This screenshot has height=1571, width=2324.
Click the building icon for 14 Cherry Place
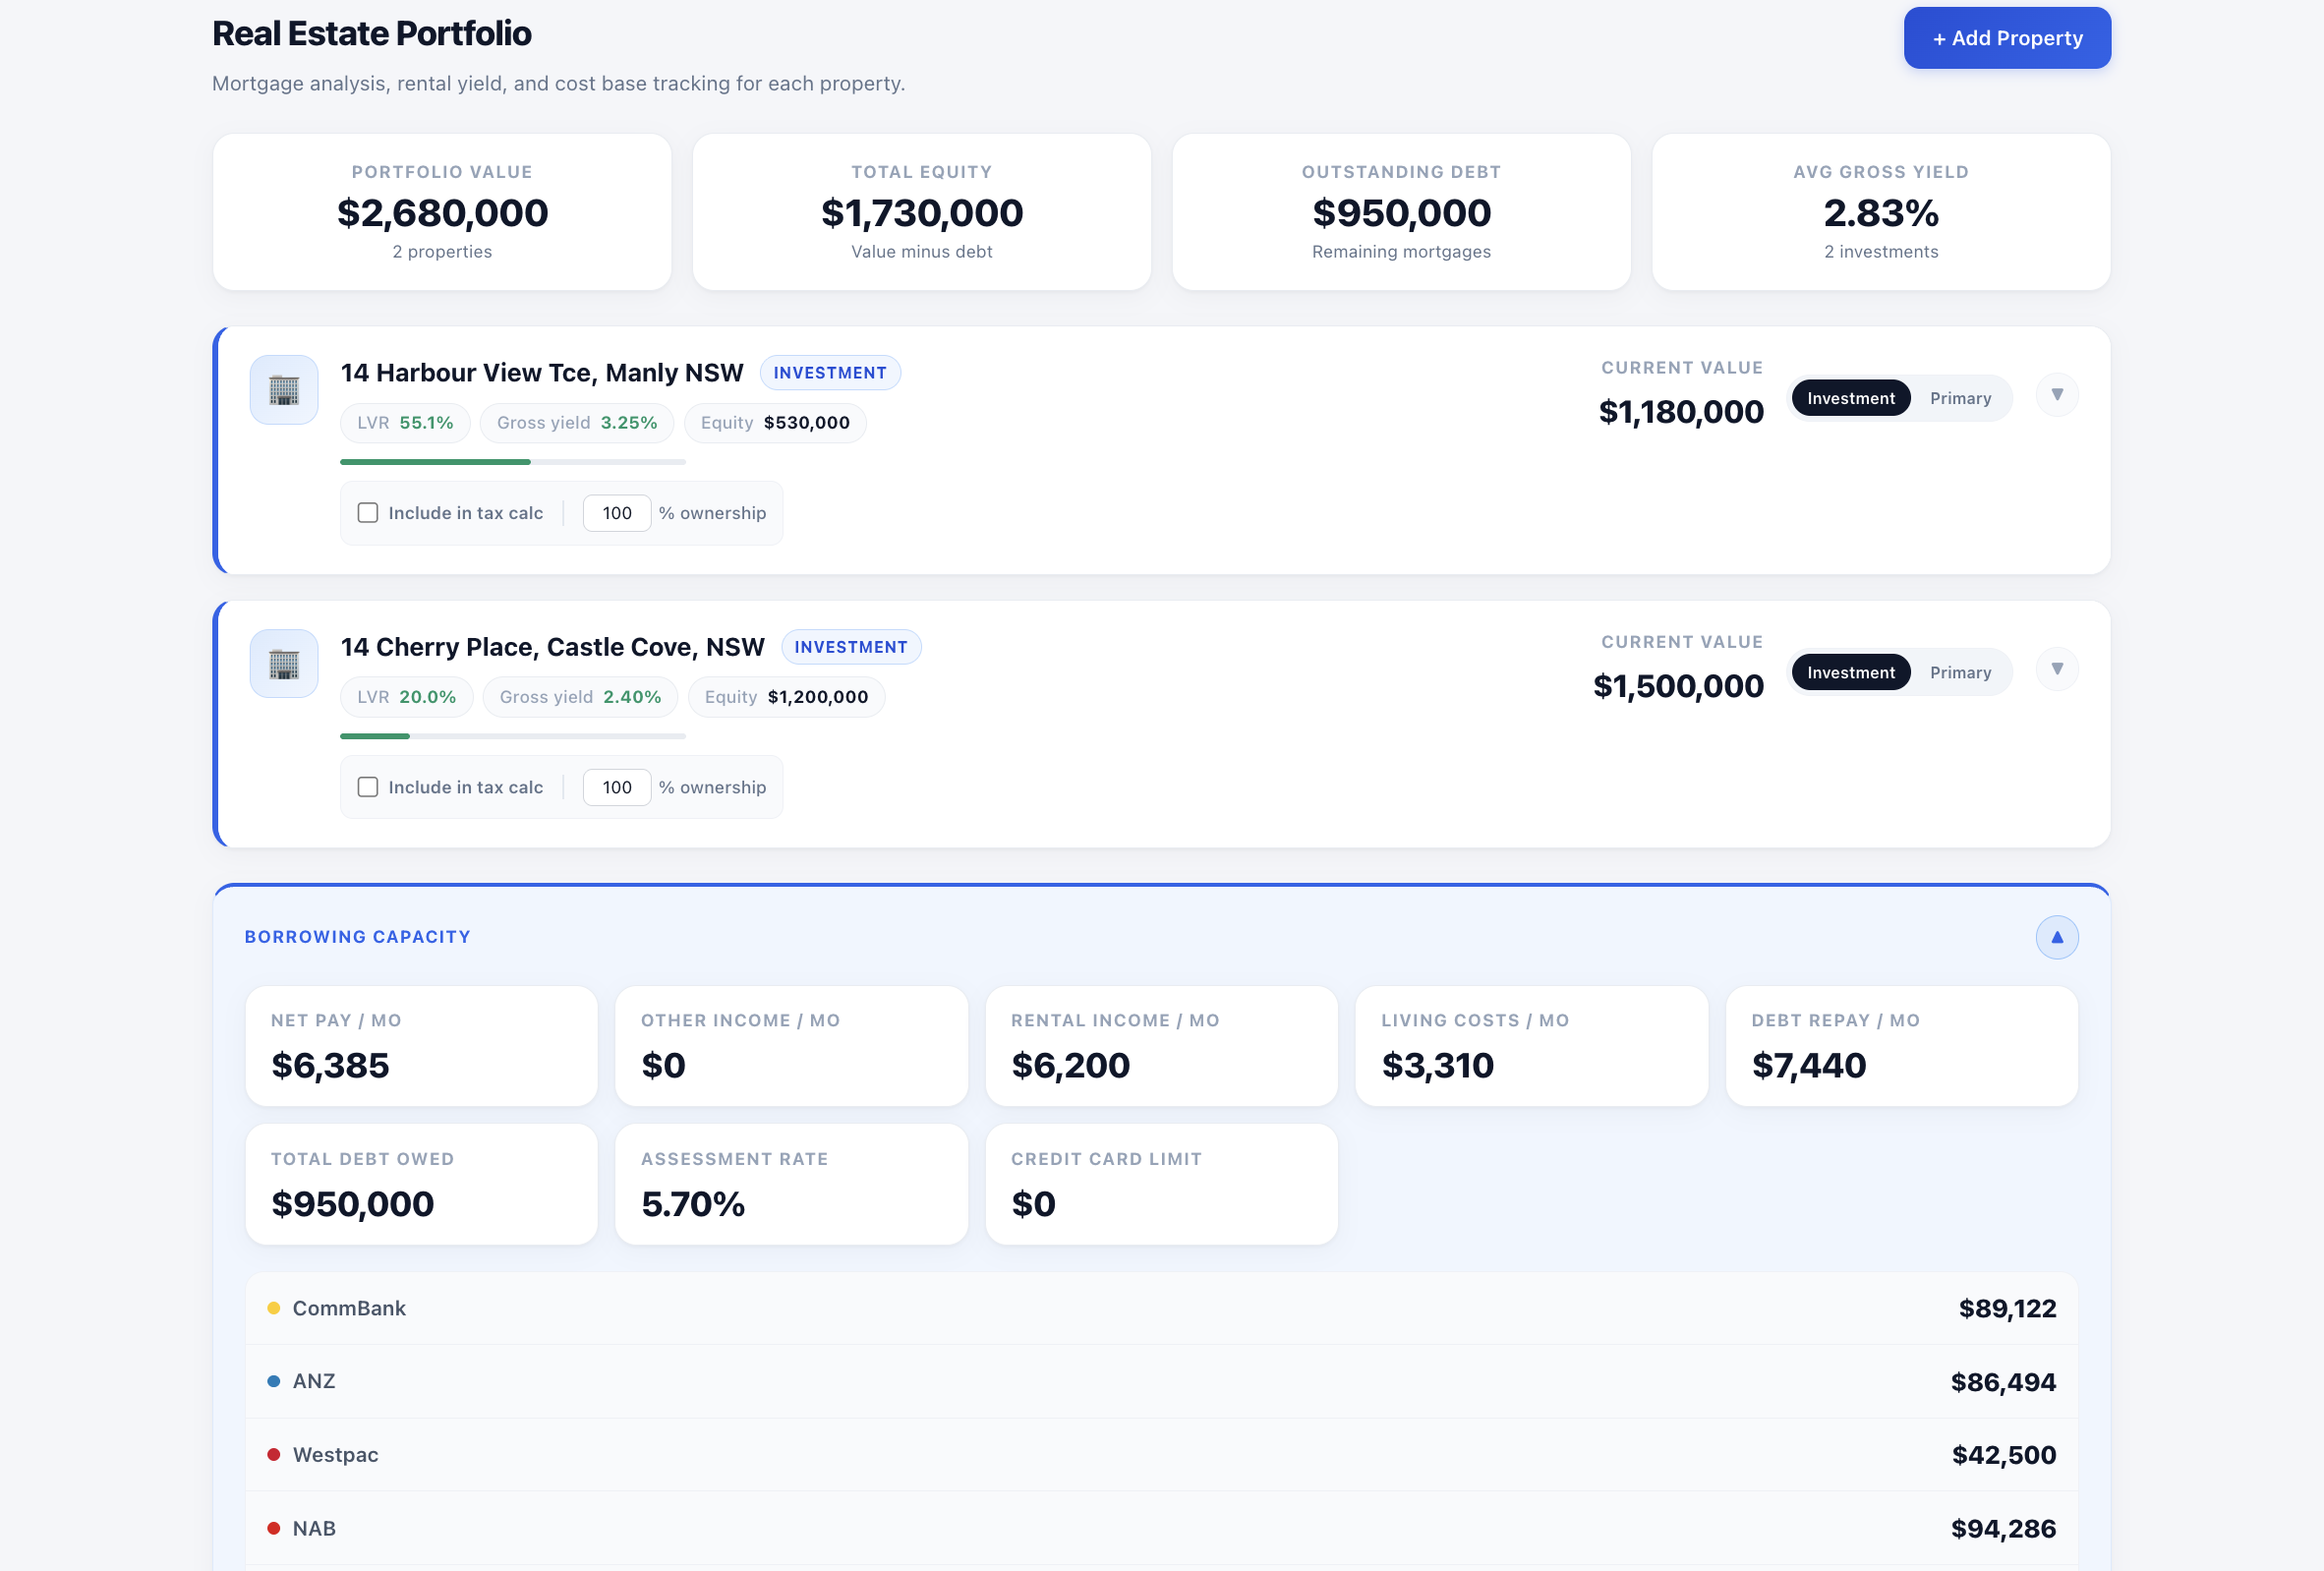click(284, 664)
